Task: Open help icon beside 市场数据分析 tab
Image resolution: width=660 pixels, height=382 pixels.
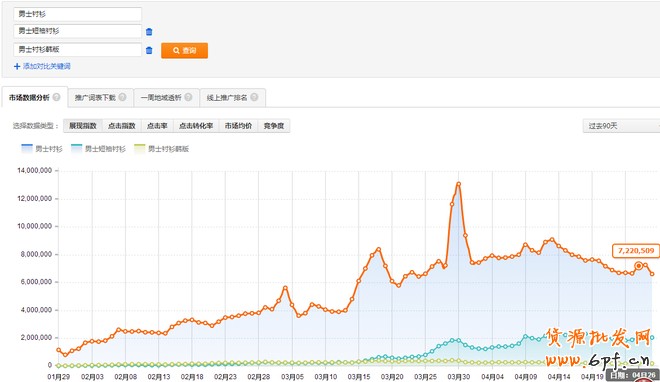Action: pos(56,97)
